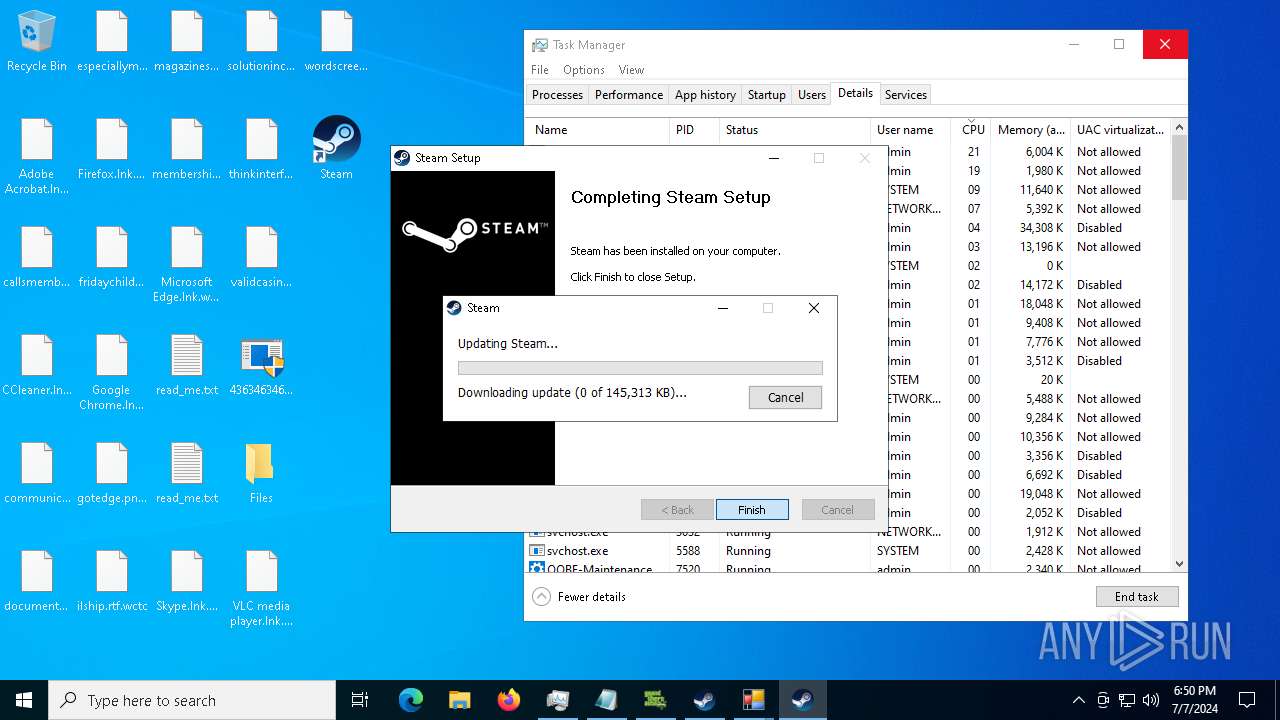This screenshot has height=720, width=1280.
Task: Click End task in Task Manager
Action: (x=1137, y=597)
